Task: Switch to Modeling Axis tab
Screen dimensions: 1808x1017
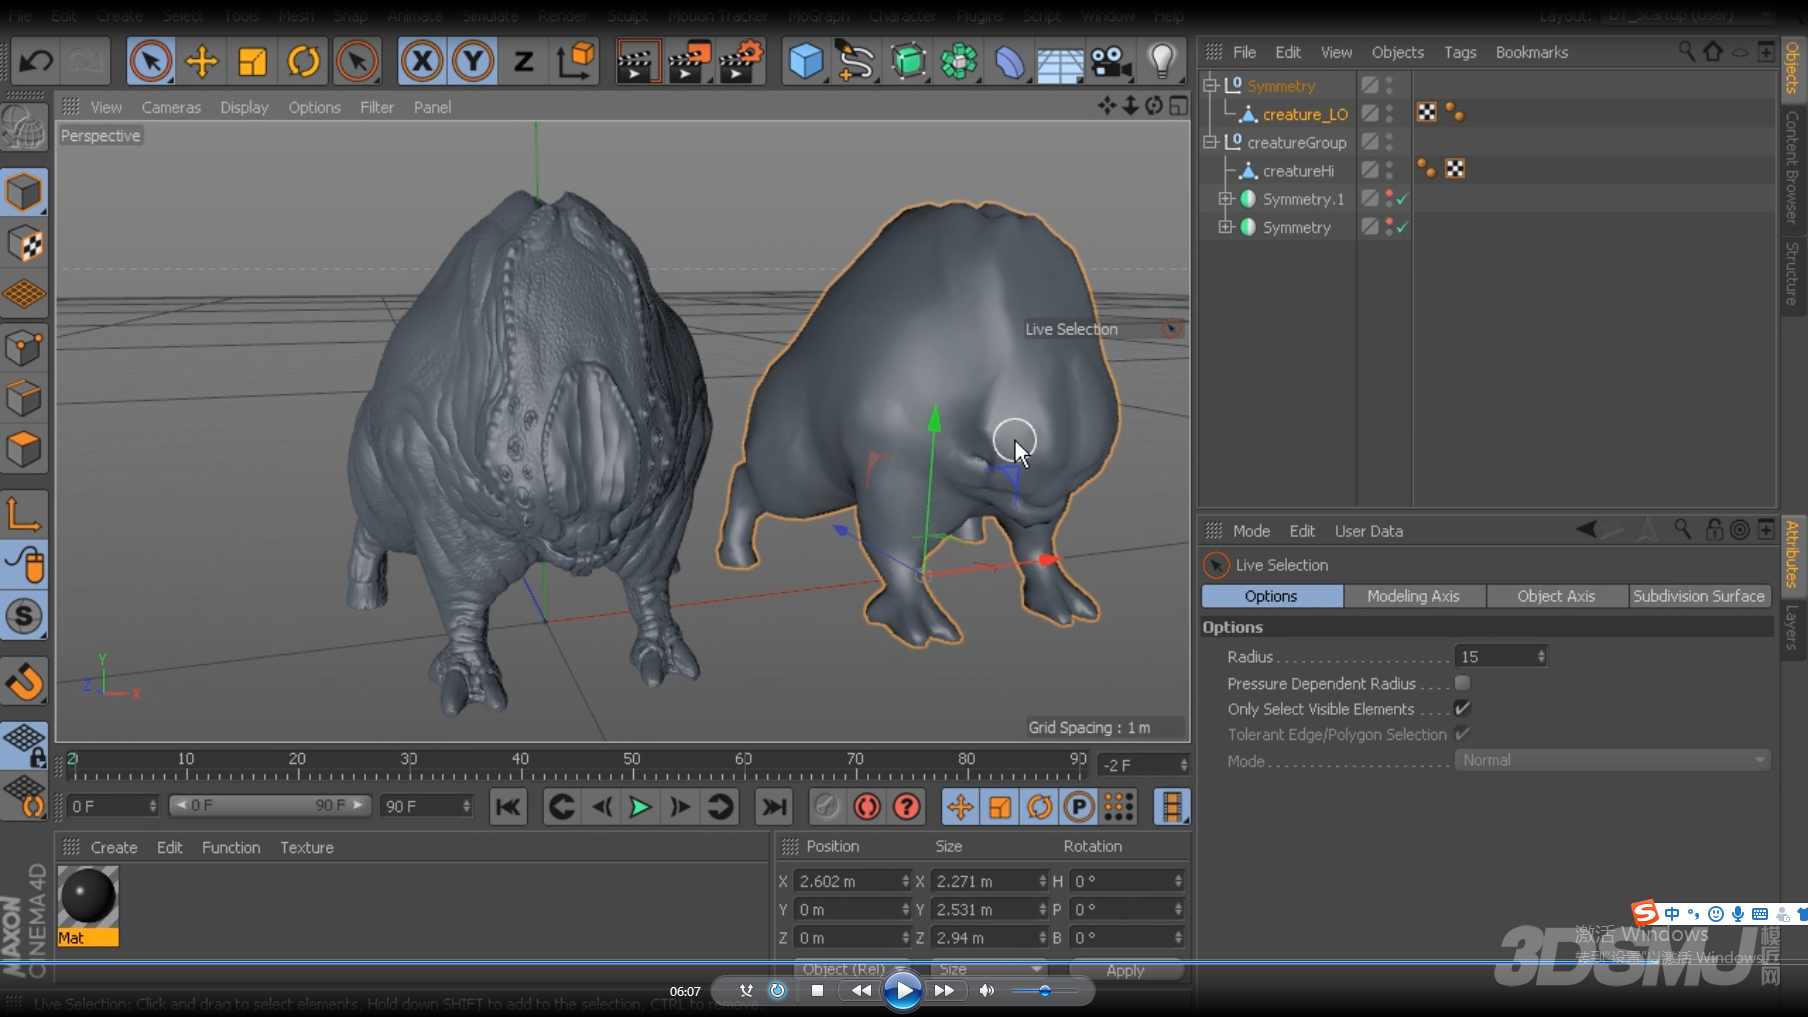Action: (1413, 596)
